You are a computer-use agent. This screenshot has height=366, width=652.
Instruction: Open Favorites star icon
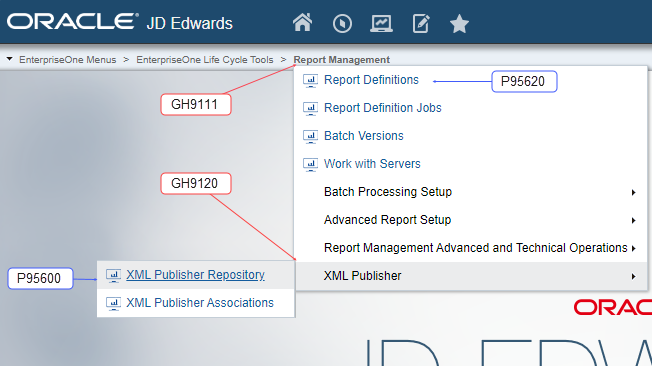coord(459,23)
